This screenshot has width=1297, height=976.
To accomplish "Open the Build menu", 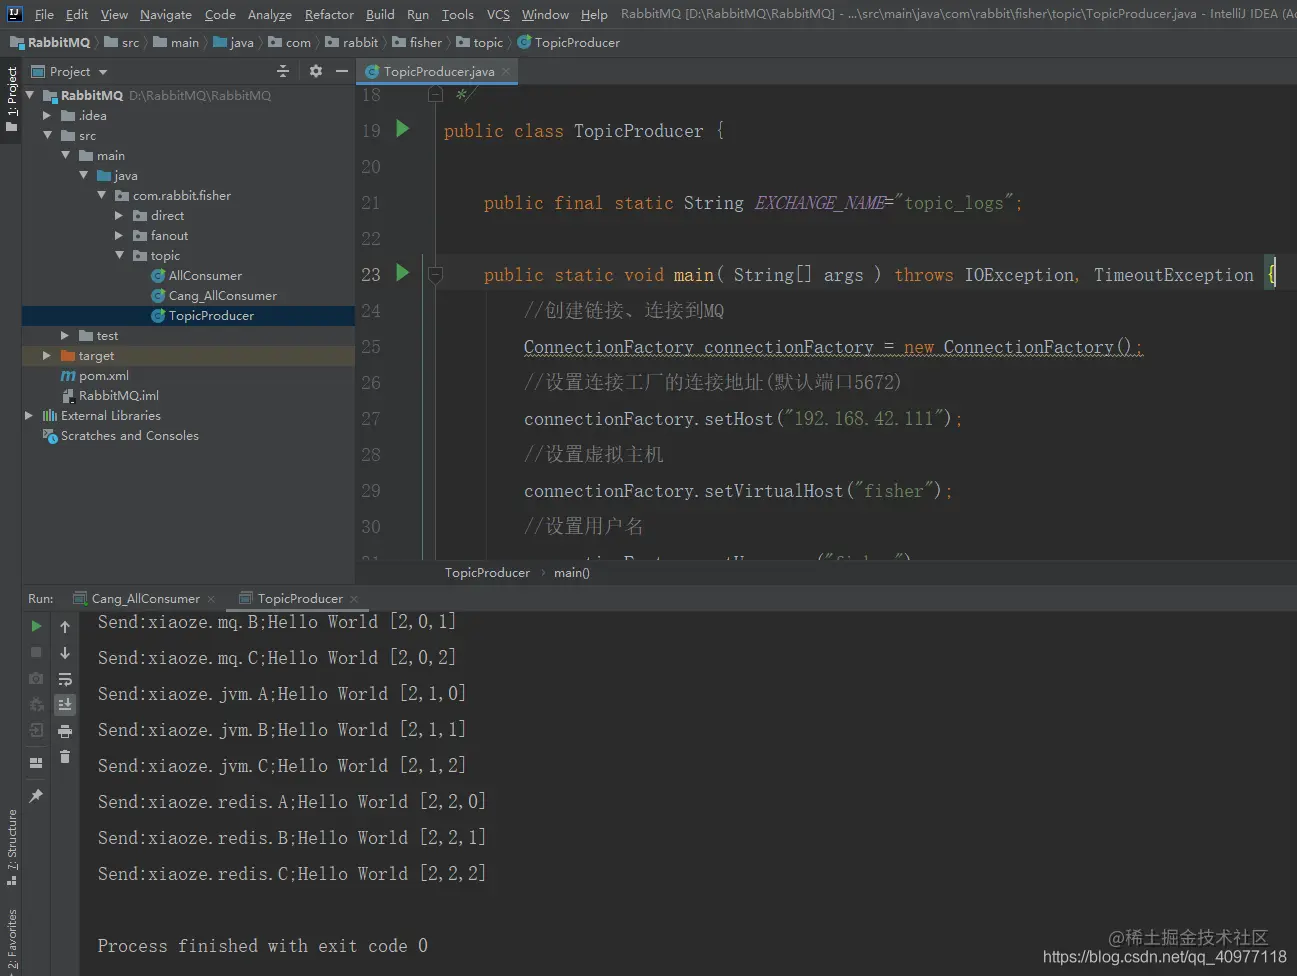I will click(x=380, y=14).
